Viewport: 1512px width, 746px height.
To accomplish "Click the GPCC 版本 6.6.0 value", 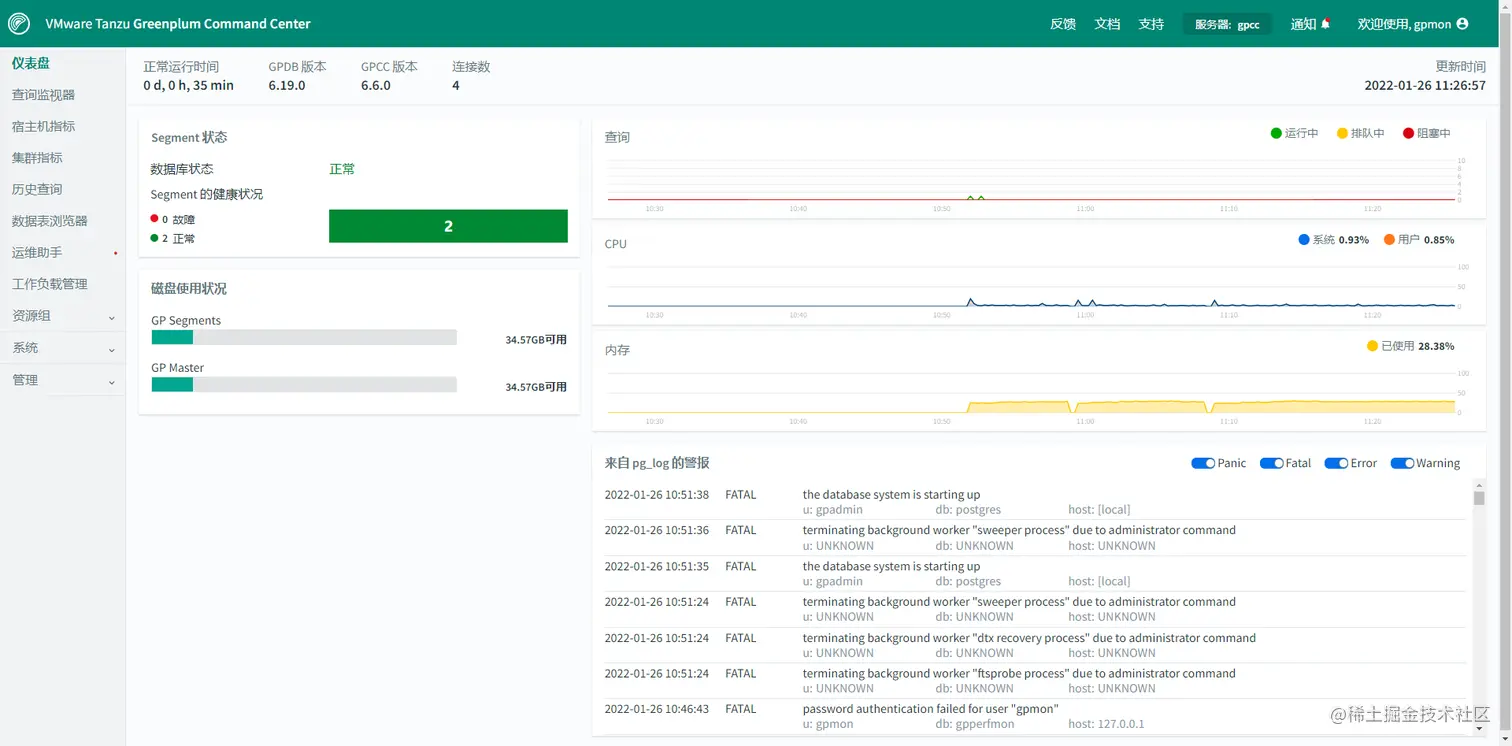I will (x=376, y=86).
